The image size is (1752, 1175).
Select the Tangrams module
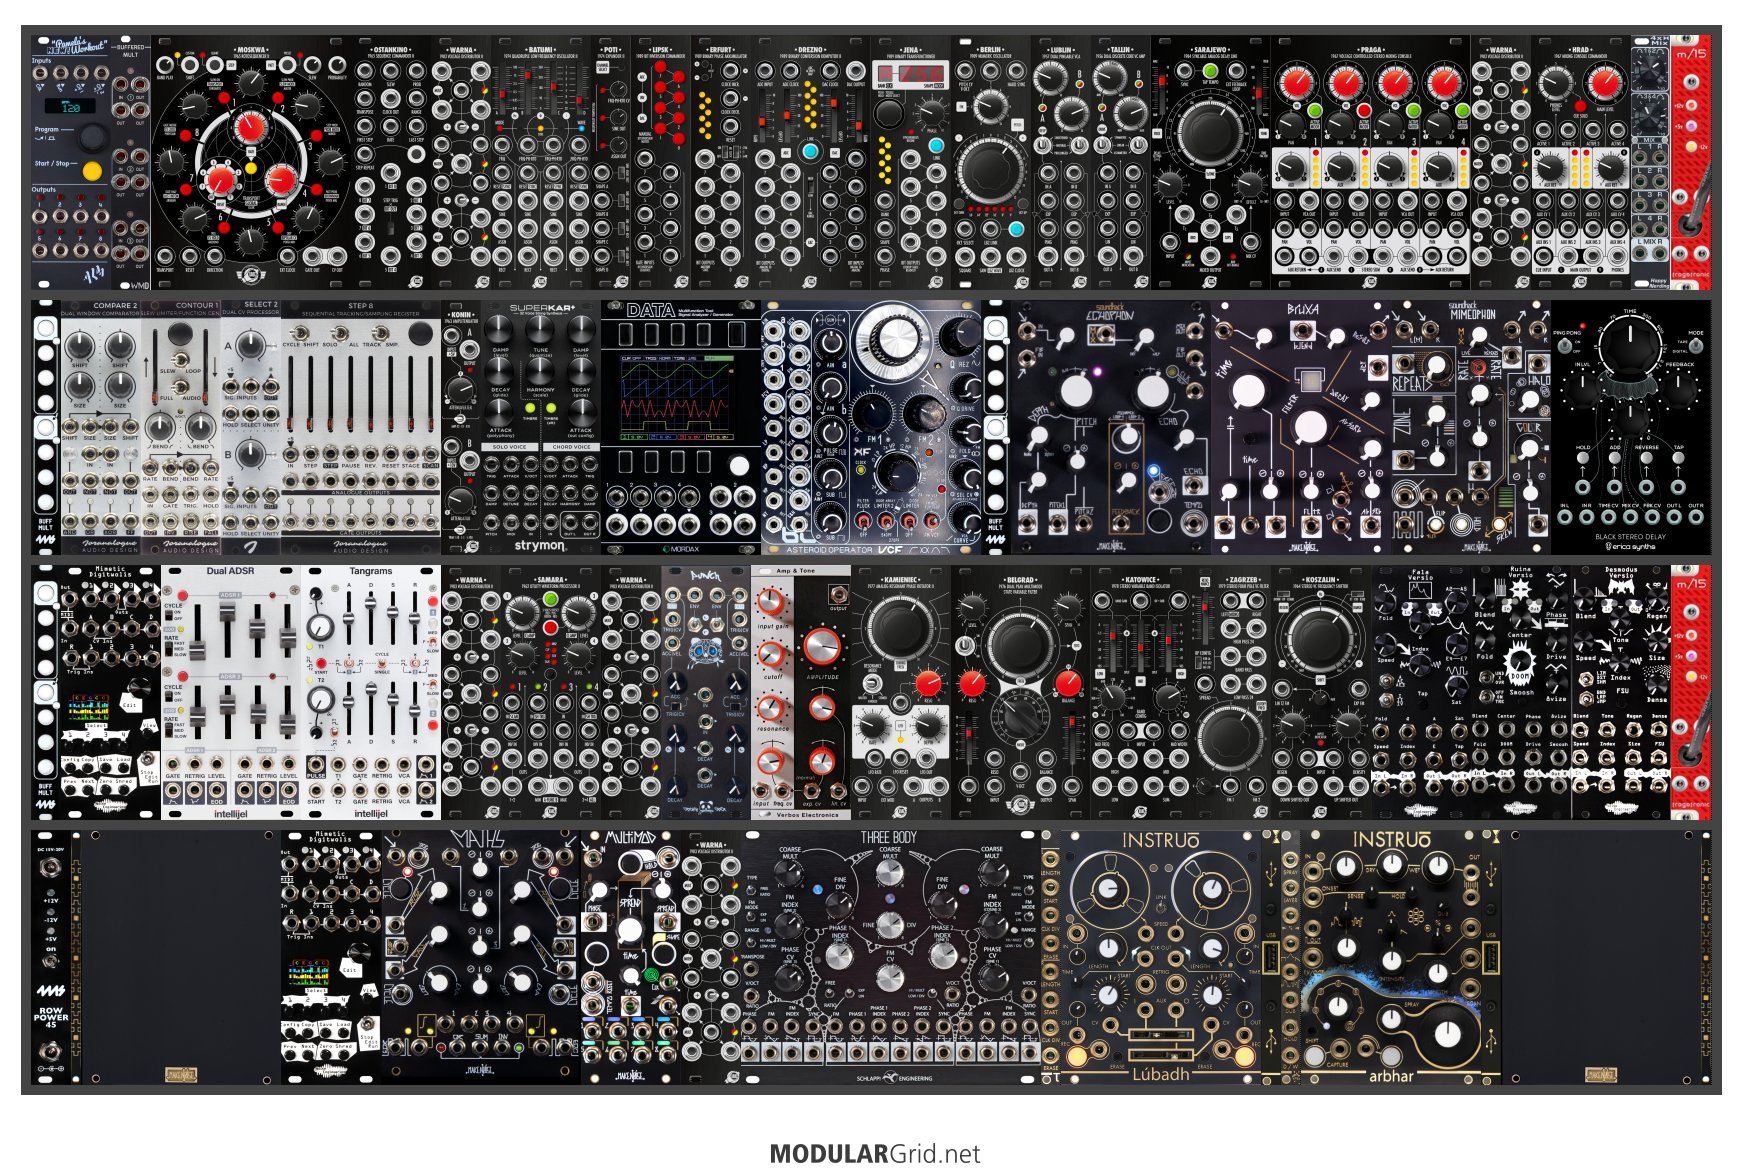[x=371, y=692]
